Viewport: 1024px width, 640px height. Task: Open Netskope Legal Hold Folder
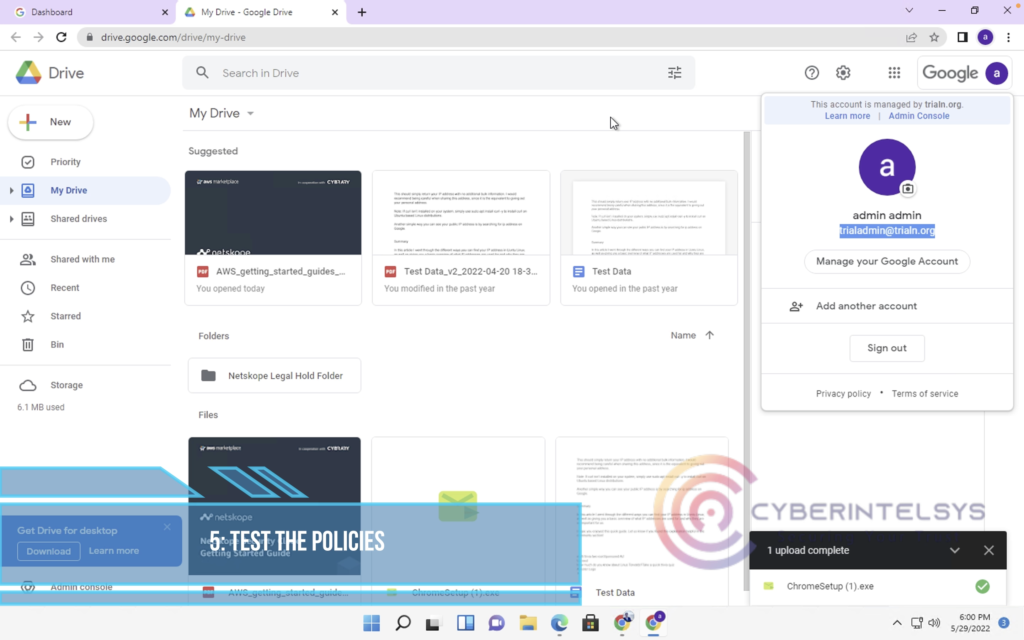(x=274, y=376)
